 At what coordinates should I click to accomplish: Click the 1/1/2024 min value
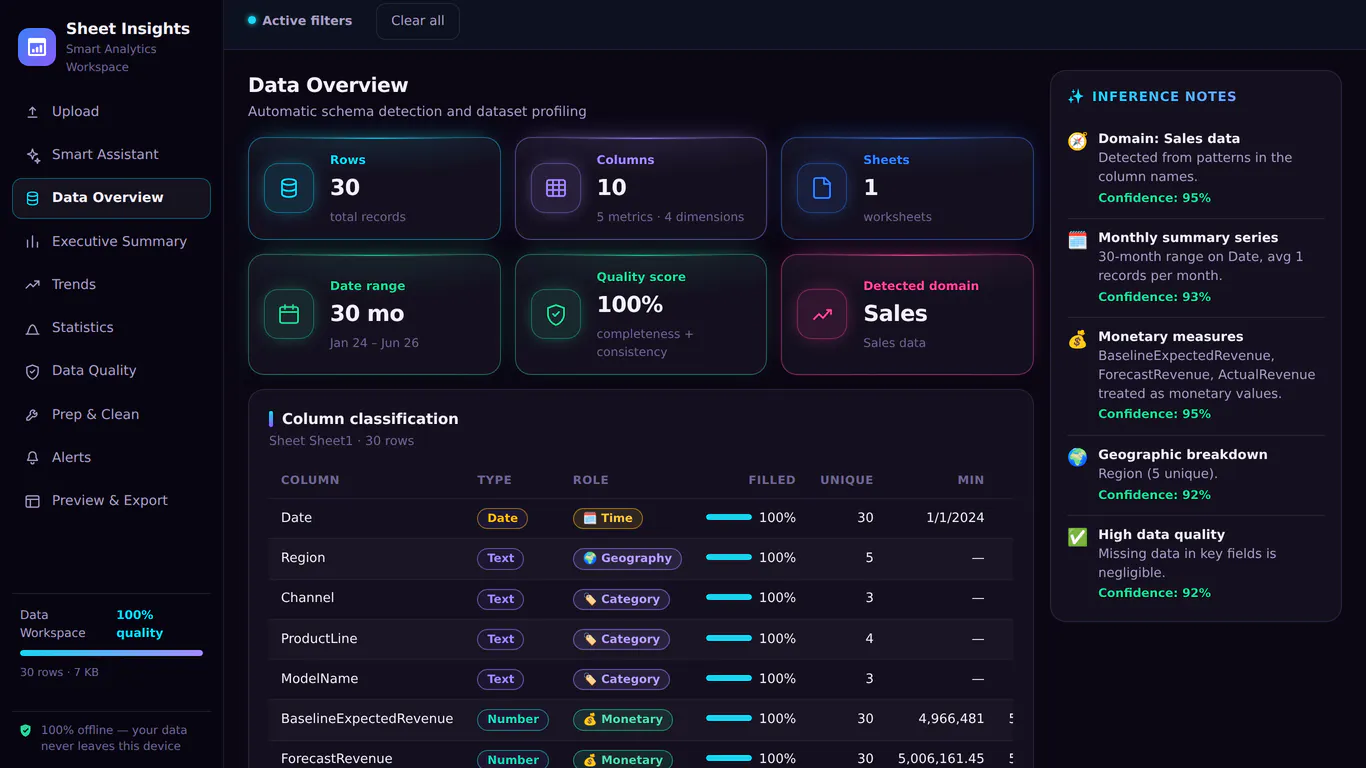coord(955,518)
